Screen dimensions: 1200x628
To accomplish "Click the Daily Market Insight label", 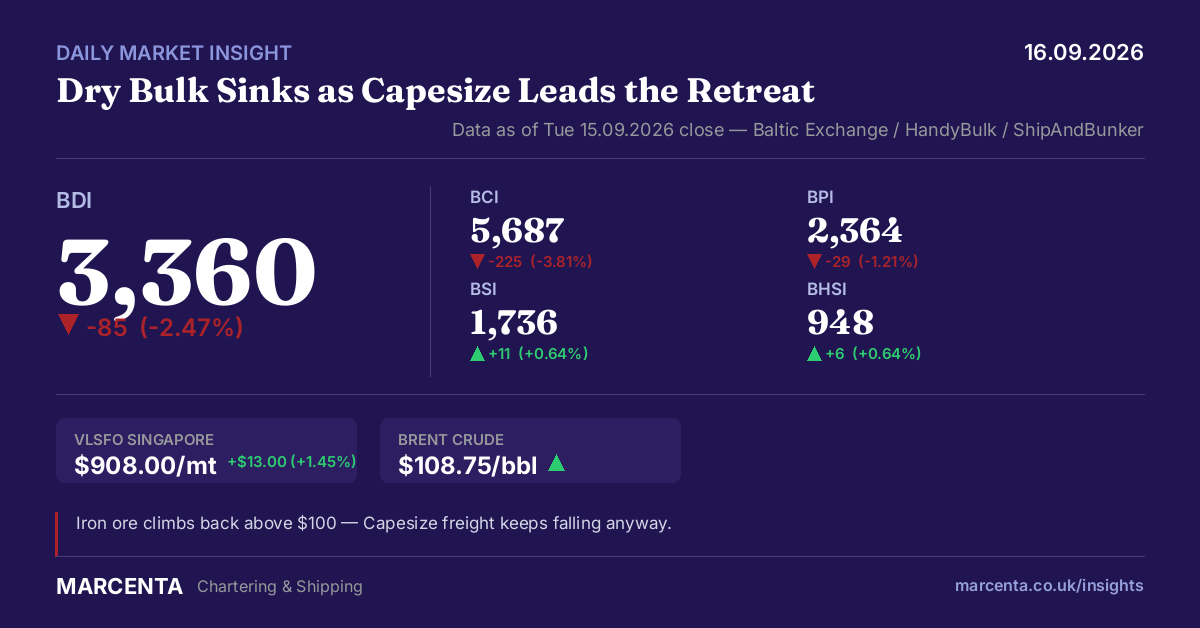I will coord(174,53).
